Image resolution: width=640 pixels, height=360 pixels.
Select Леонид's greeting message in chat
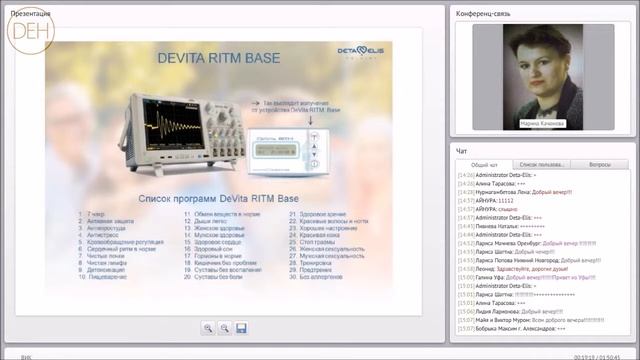click(x=513, y=269)
